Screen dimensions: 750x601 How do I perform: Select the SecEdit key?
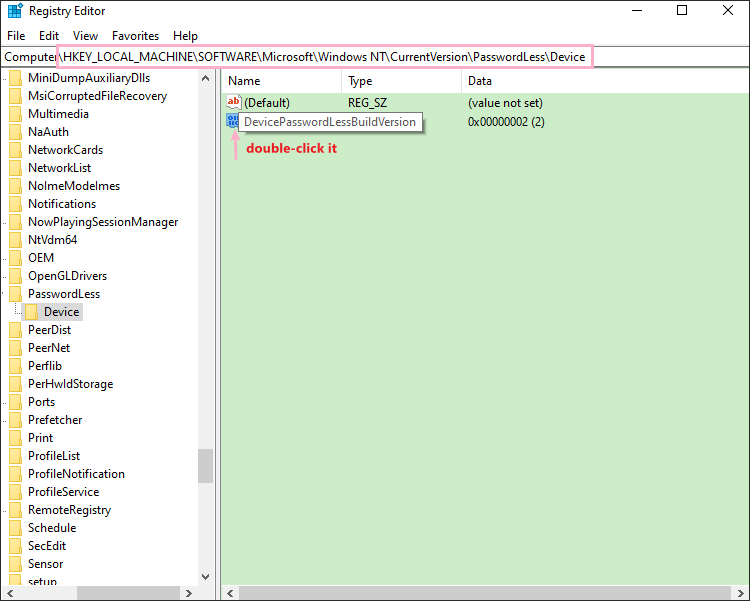47,546
